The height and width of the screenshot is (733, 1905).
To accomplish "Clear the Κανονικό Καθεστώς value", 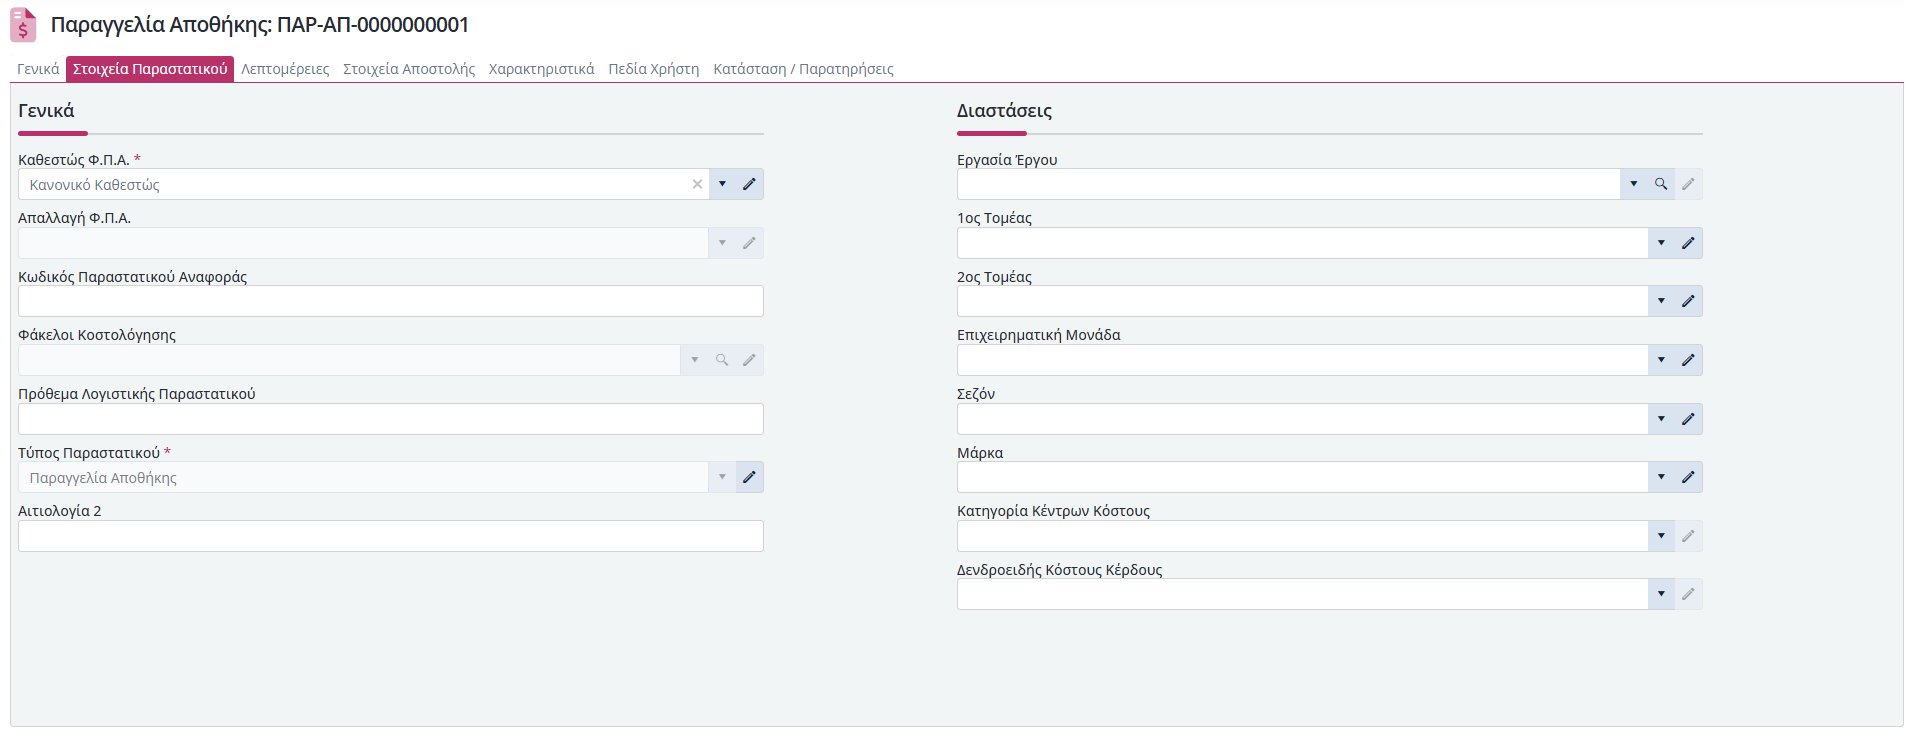I will click(x=697, y=184).
